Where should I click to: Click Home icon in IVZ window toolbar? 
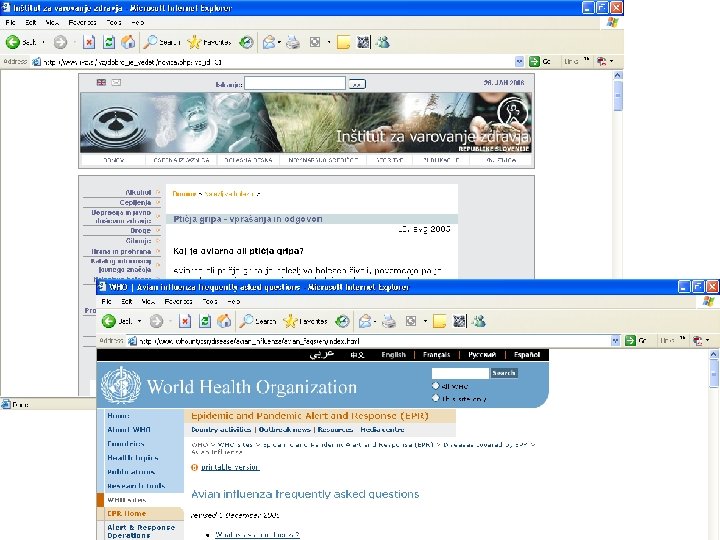click(129, 42)
